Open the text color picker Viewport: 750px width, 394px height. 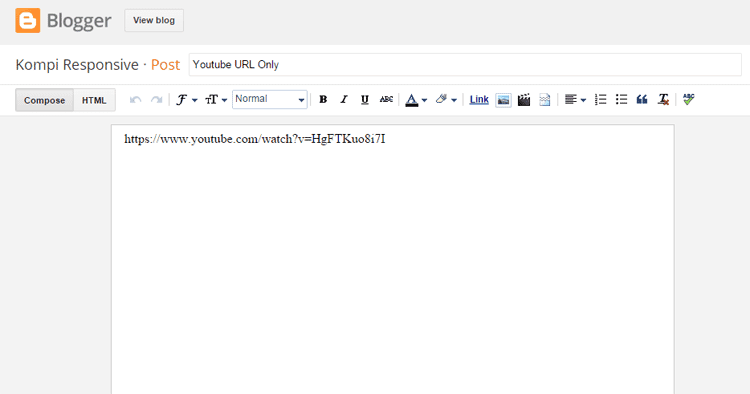point(416,99)
